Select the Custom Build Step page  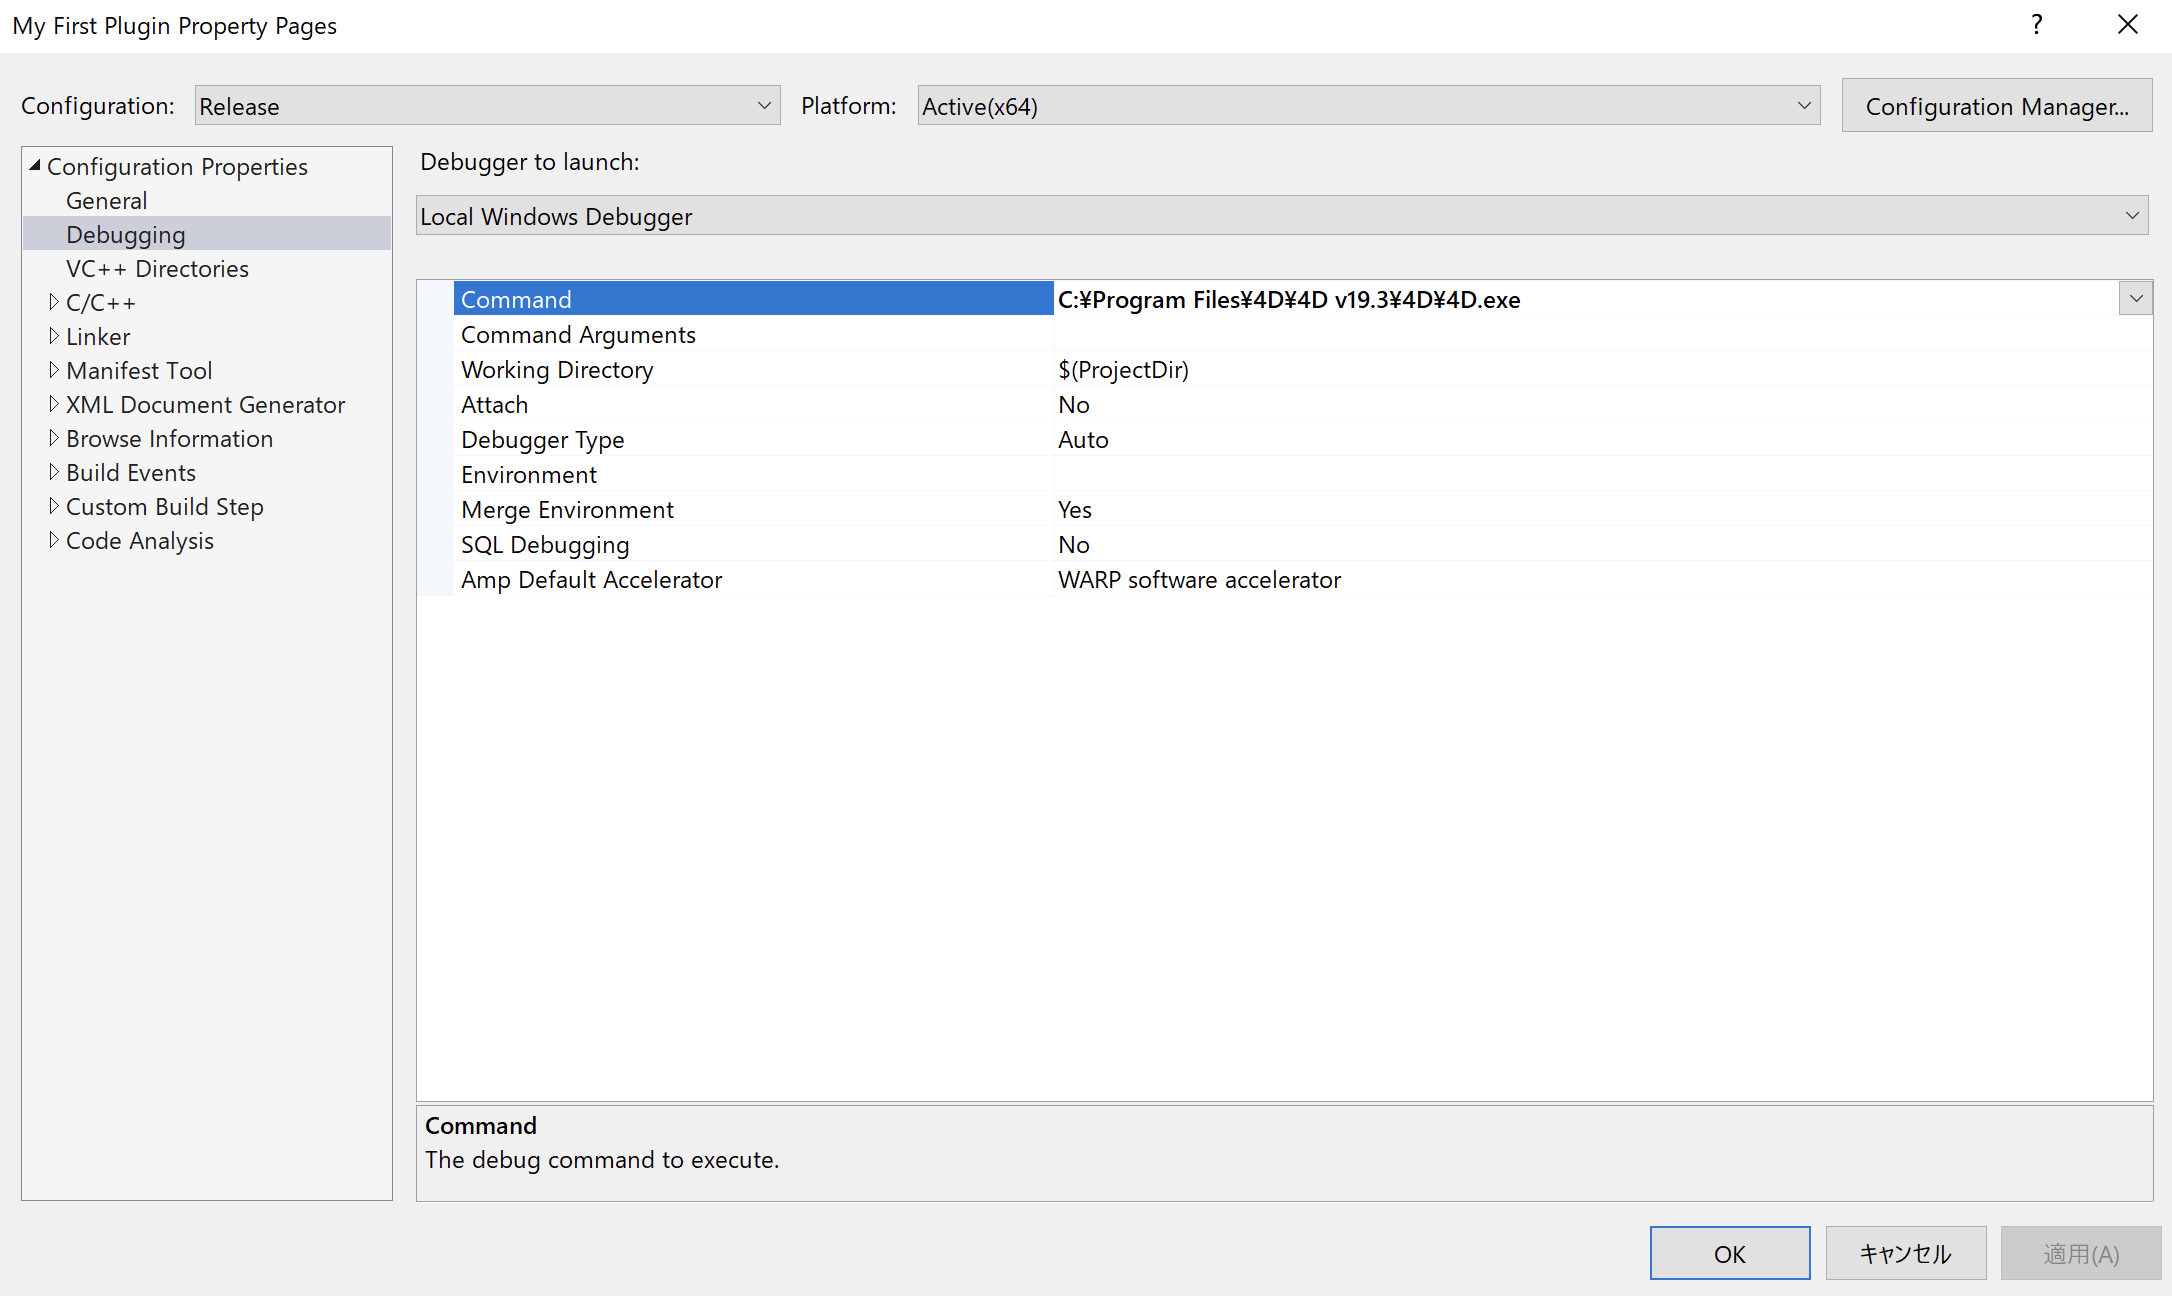(164, 506)
